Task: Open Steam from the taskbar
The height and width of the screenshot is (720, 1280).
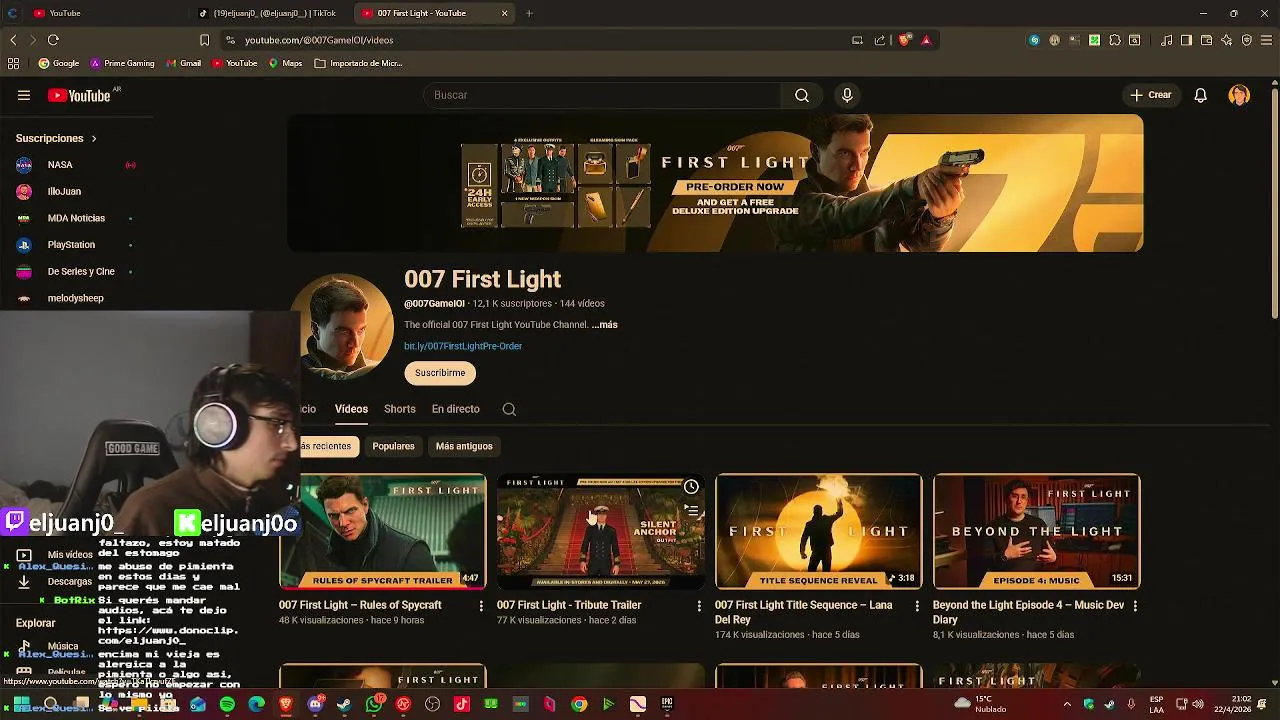Action: (344, 705)
